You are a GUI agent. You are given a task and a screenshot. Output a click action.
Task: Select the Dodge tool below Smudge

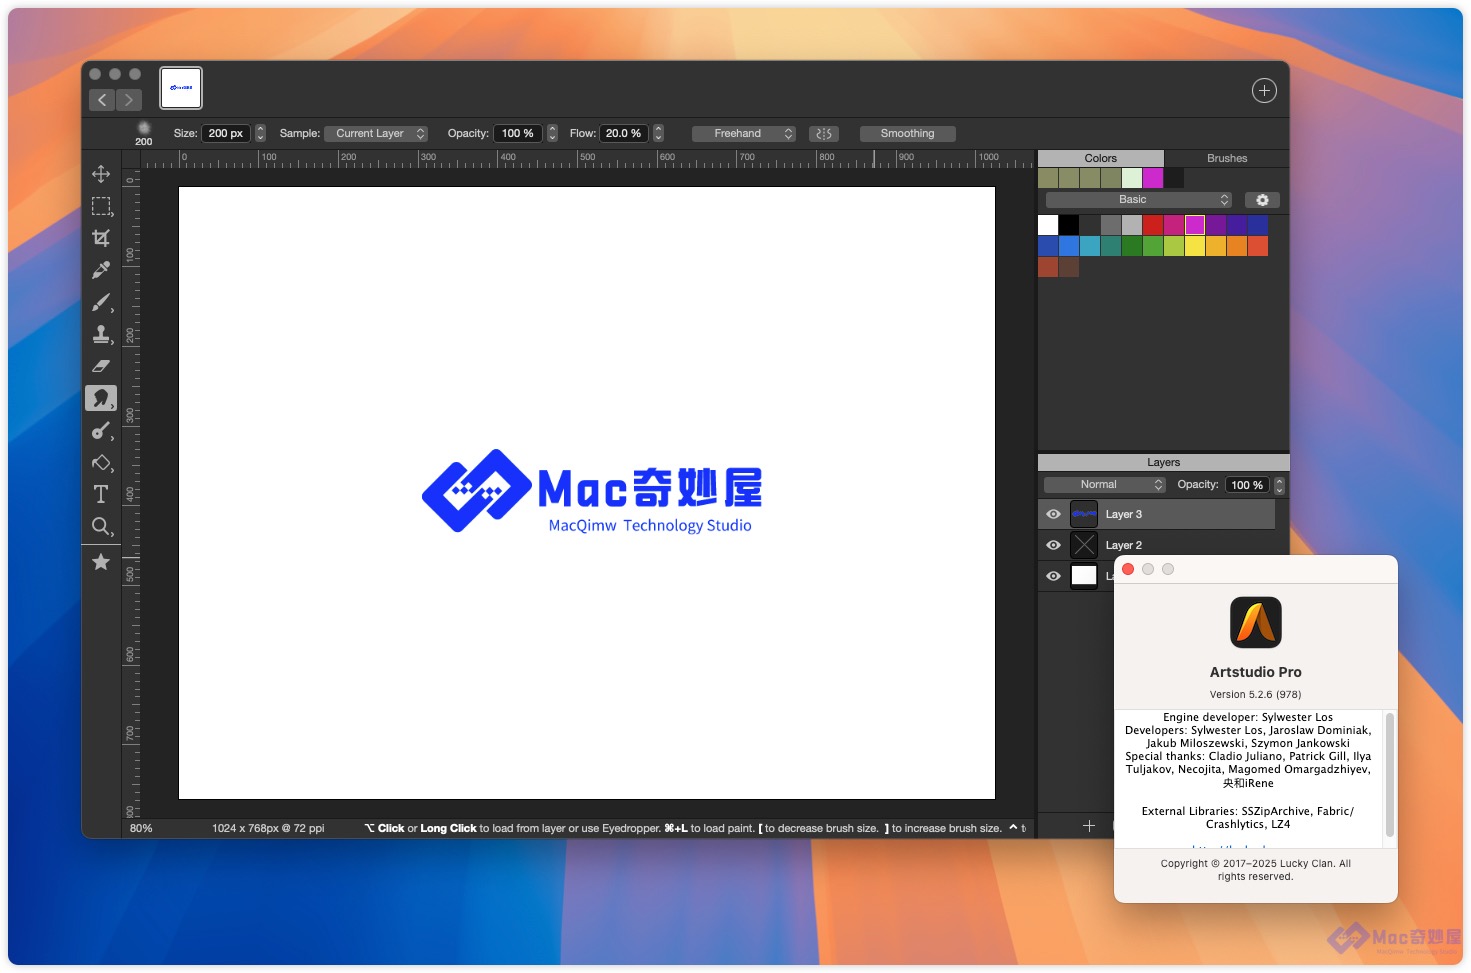pos(101,431)
